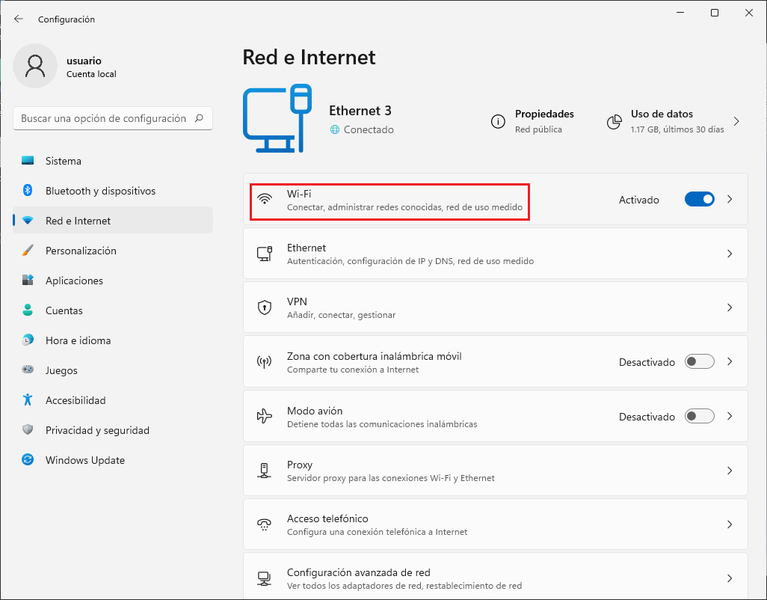Image resolution: width=767 pixels, height=600 pixels.
Task: Click the usuario profile avatar icon
Action: tap(35, 66)
